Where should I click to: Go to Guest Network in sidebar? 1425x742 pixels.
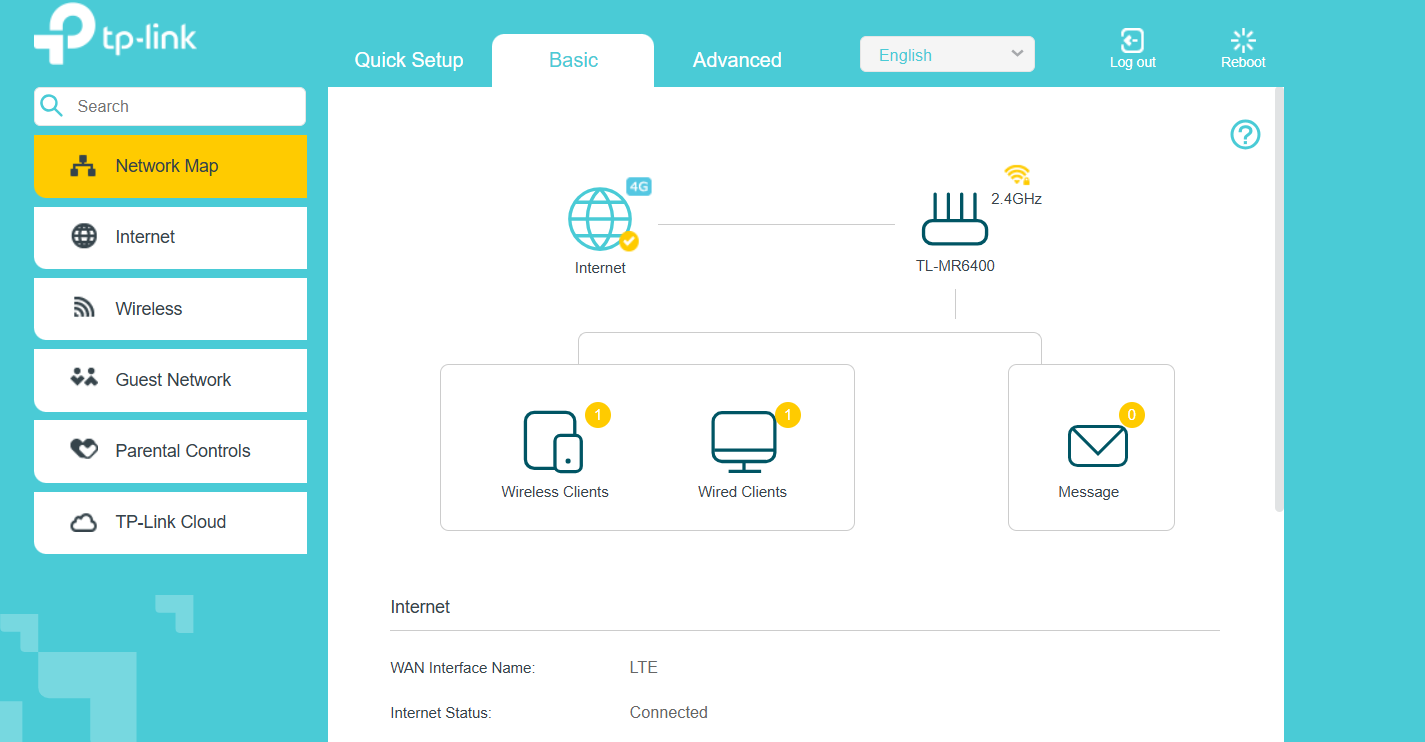coord(170,380)
